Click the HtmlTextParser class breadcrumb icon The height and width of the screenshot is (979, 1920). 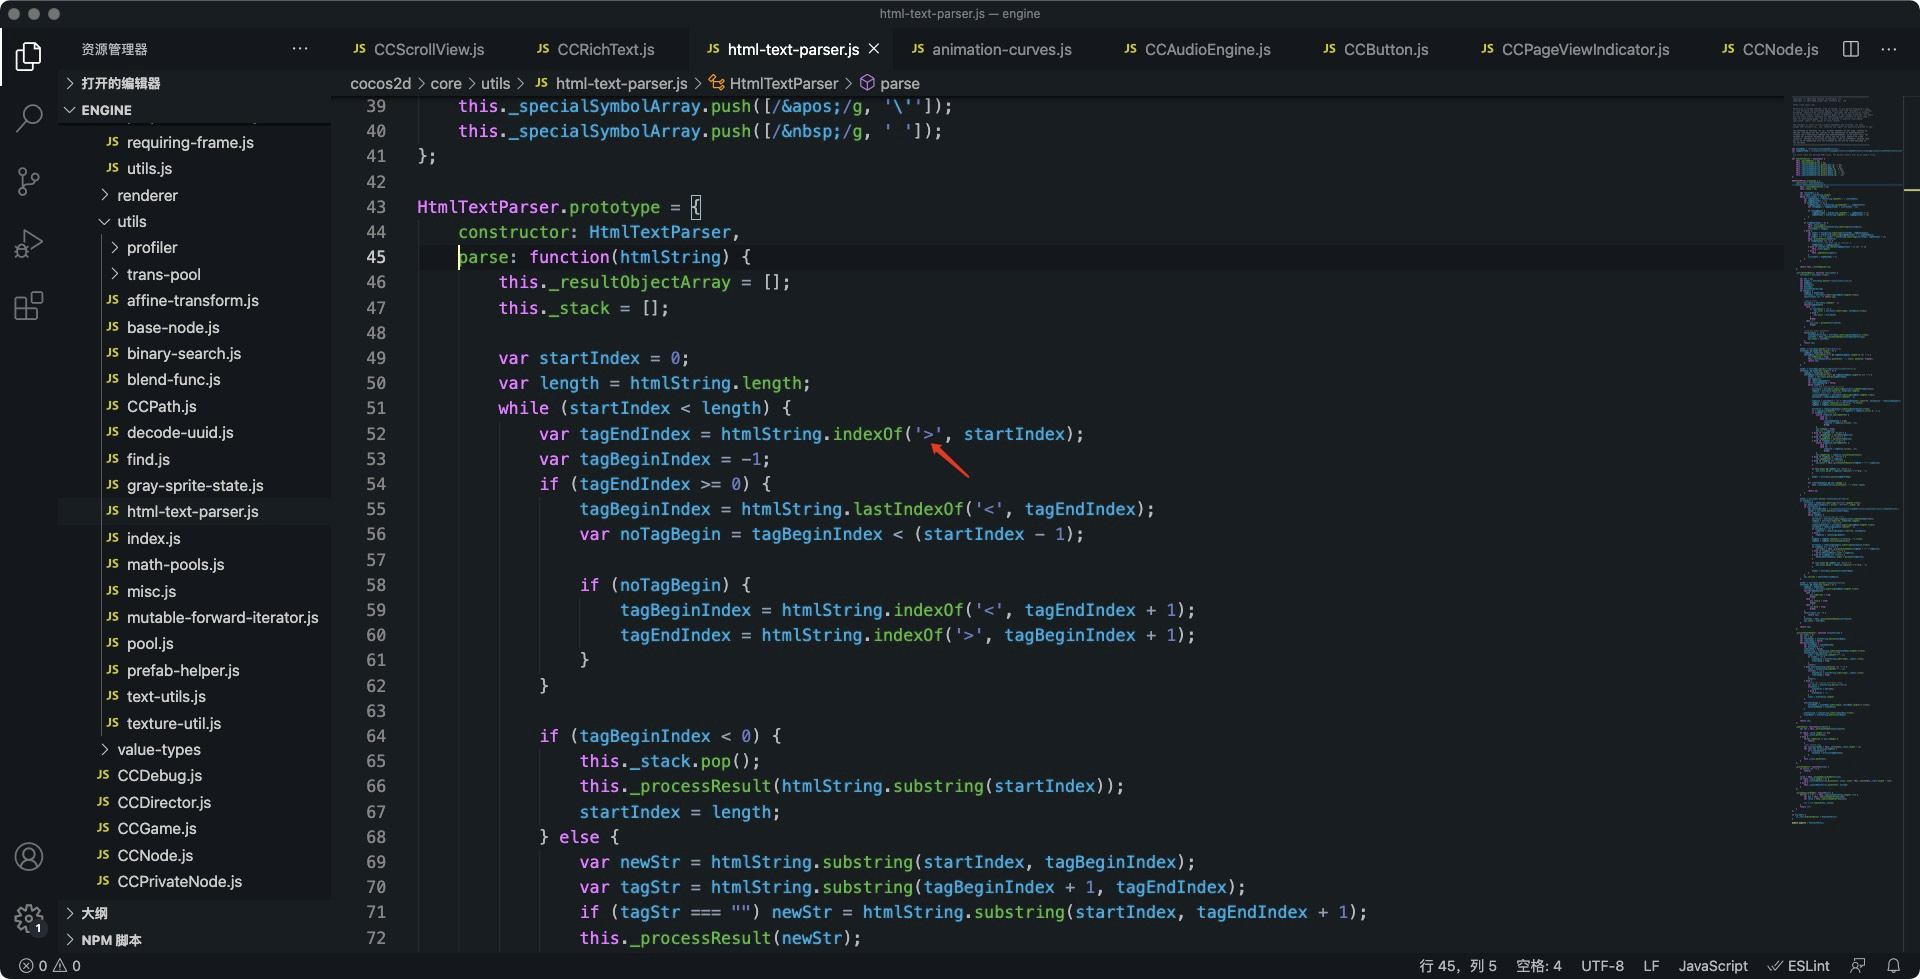[717, 83]
